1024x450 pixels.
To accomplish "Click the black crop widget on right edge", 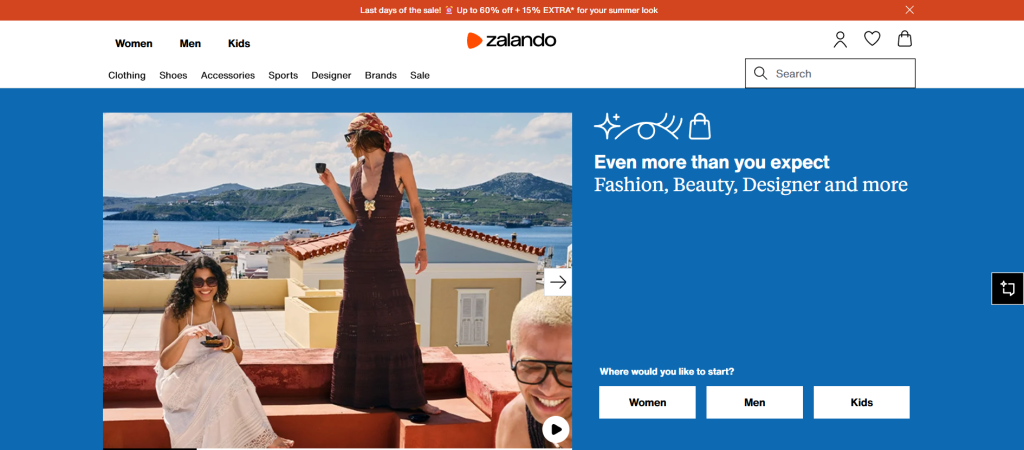I will point(1007,288).
